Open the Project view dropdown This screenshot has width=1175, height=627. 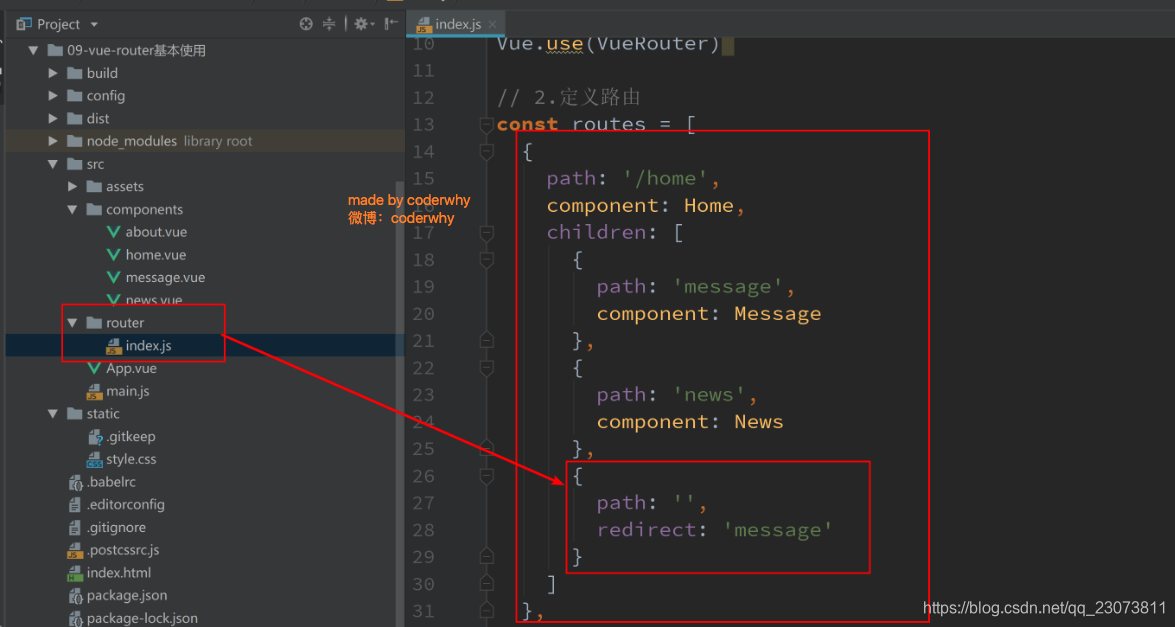tap(94, 25)
